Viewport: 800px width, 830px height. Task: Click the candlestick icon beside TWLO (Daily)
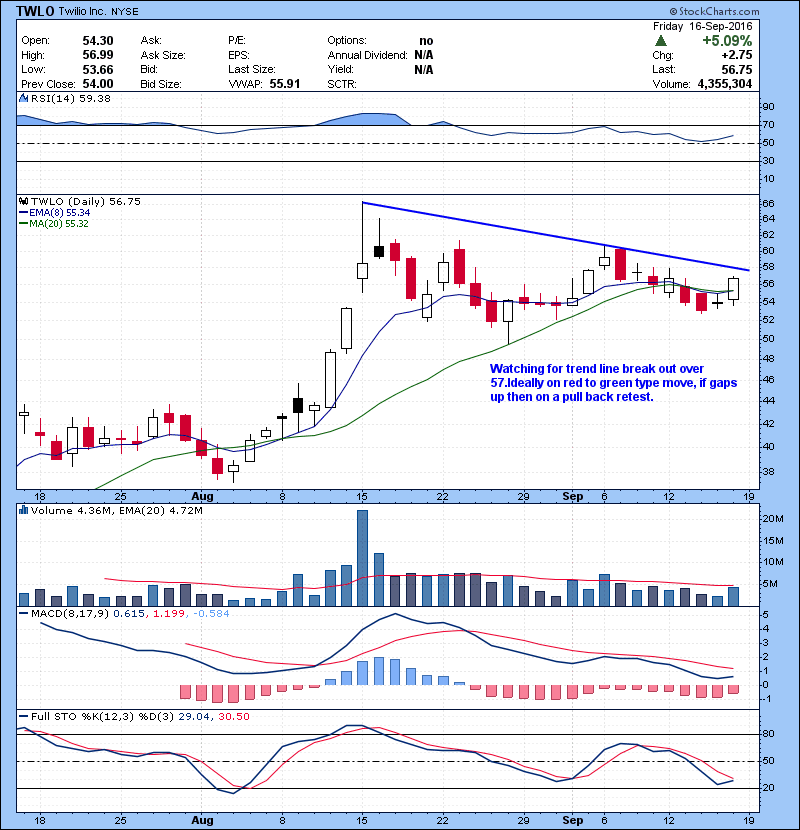23,201
